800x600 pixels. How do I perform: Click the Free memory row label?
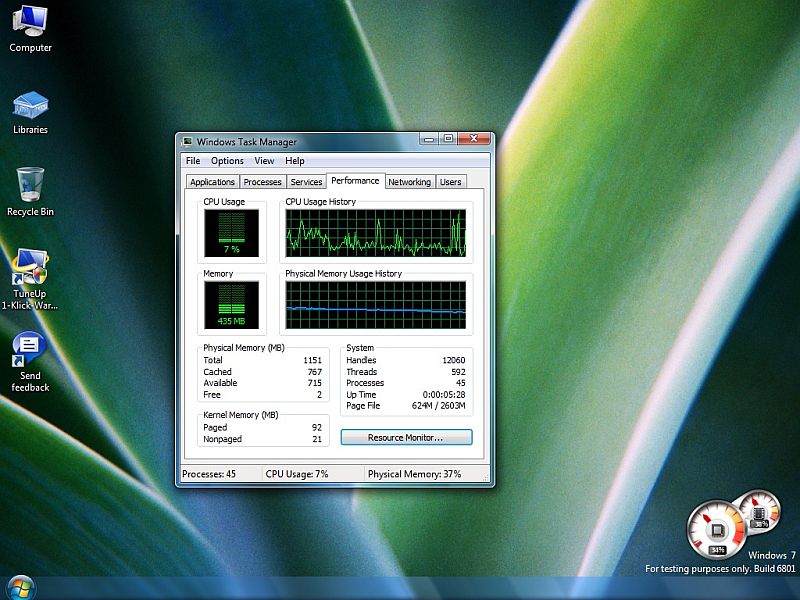pyautogui.click(x=212, y=395)
